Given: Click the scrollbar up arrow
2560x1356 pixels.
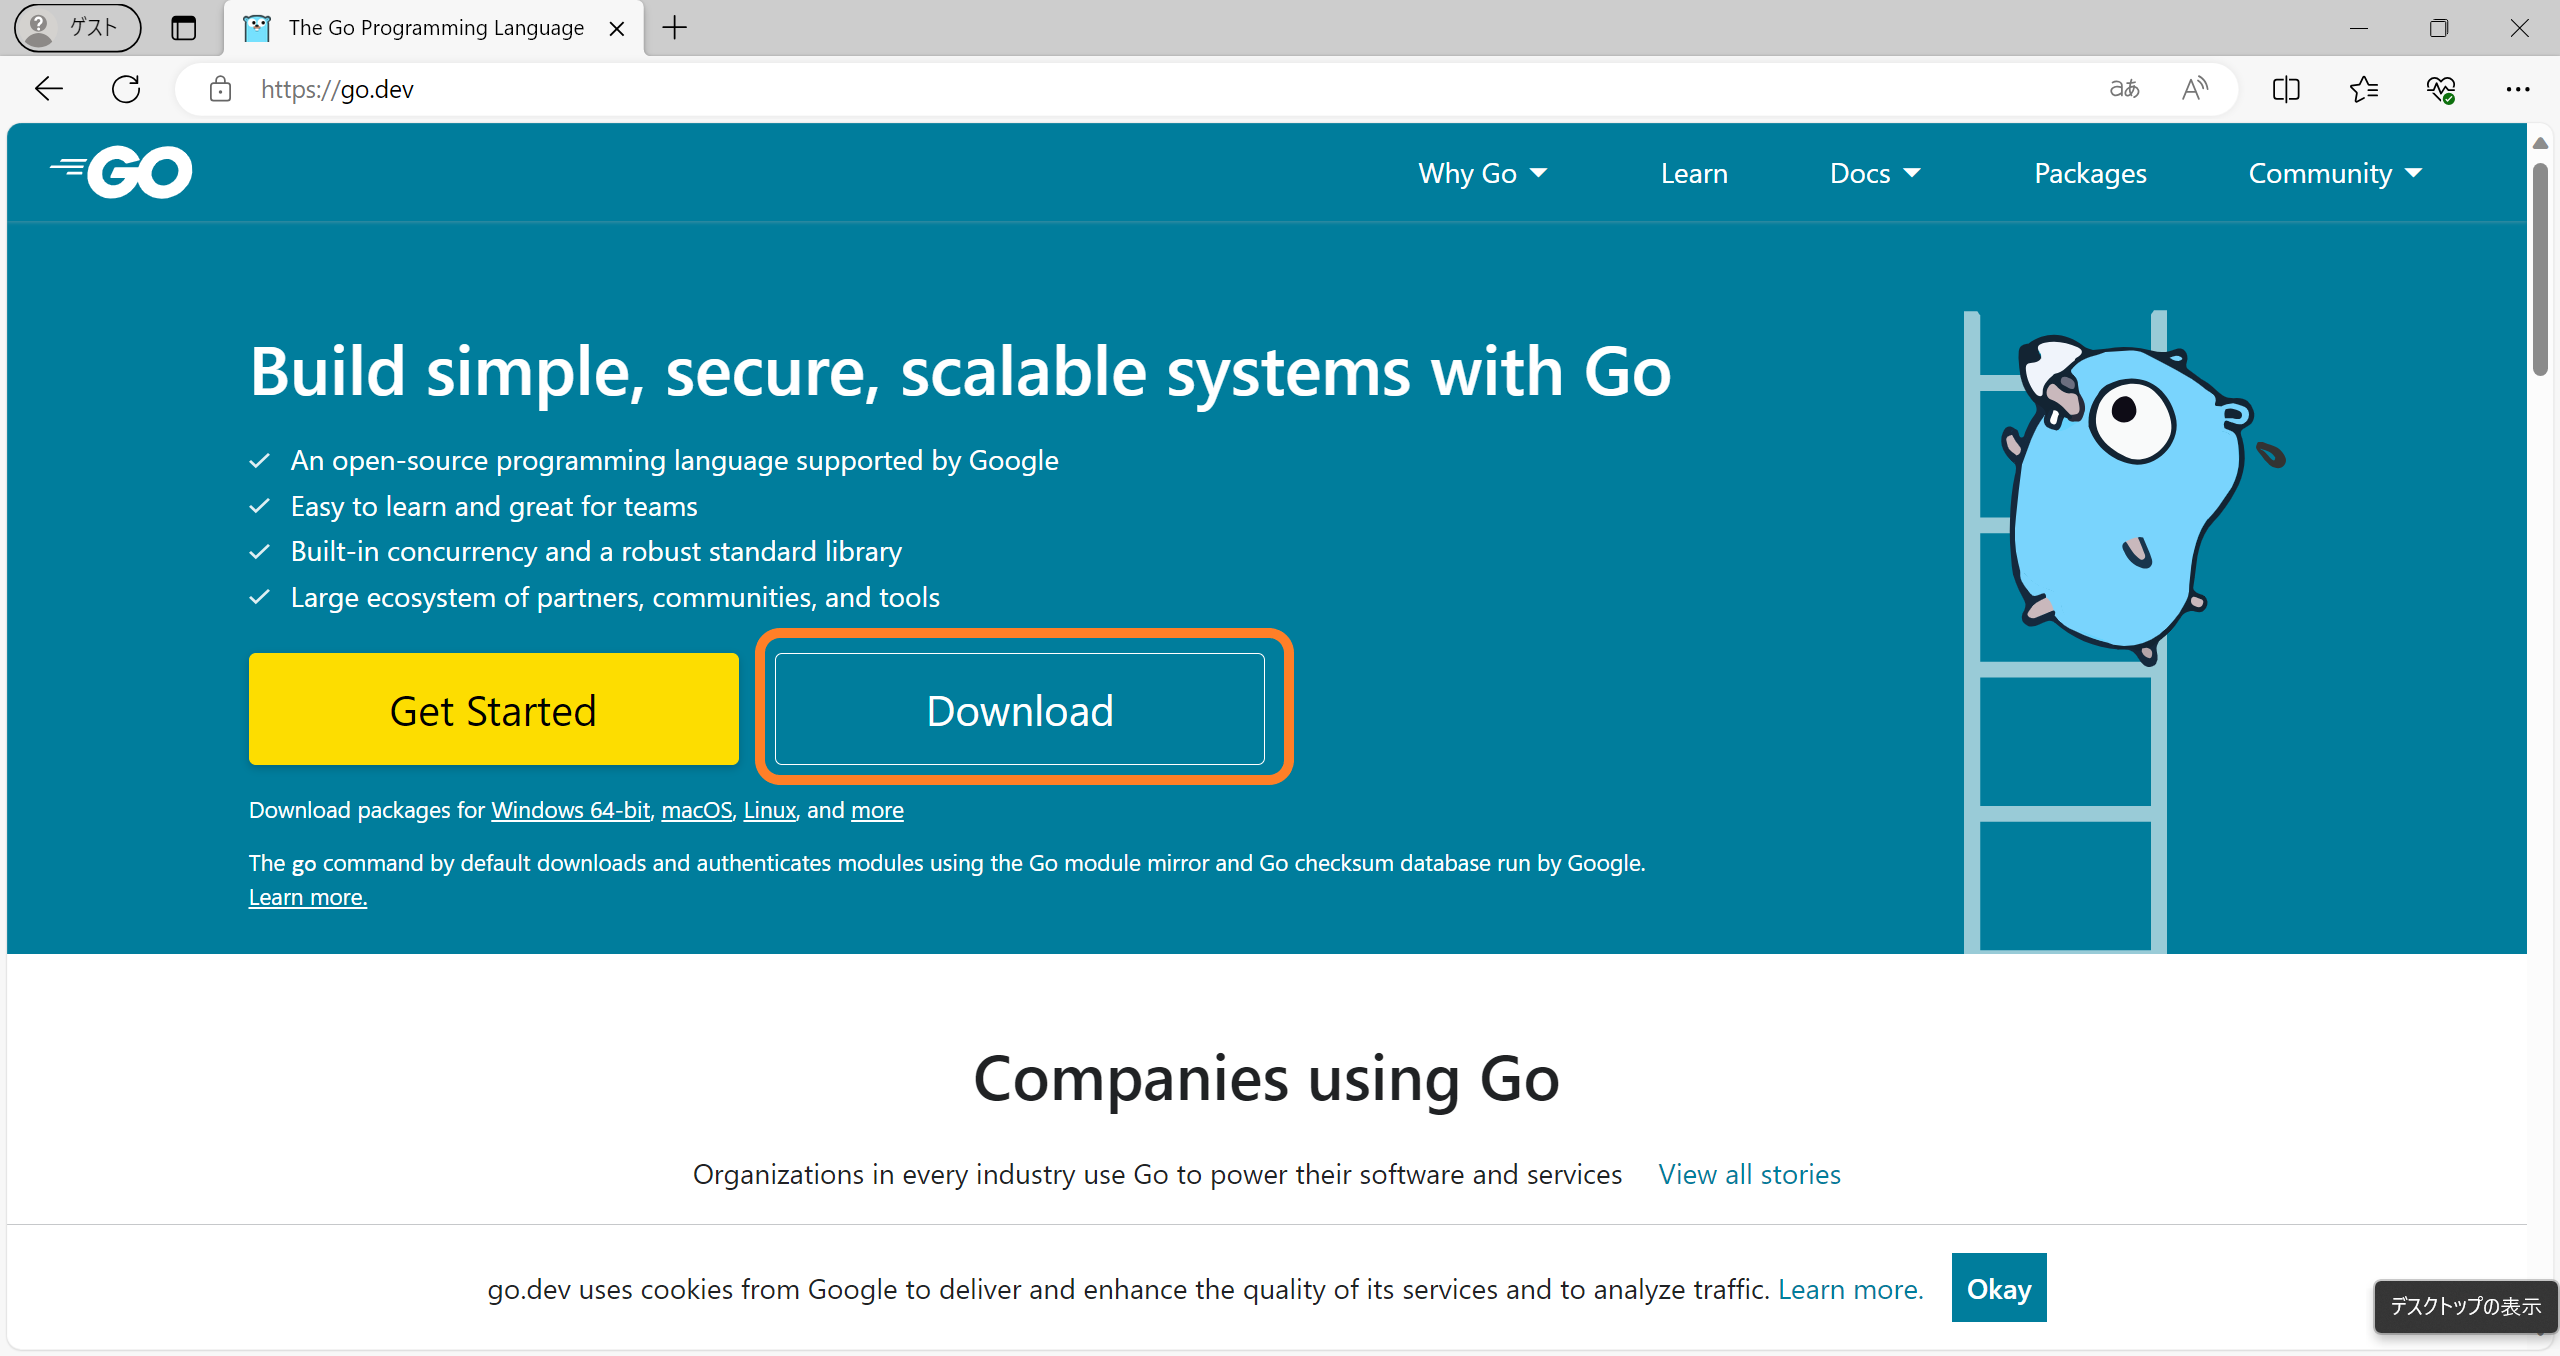Looking at the screenshot, I should [x=2540, y=143].
